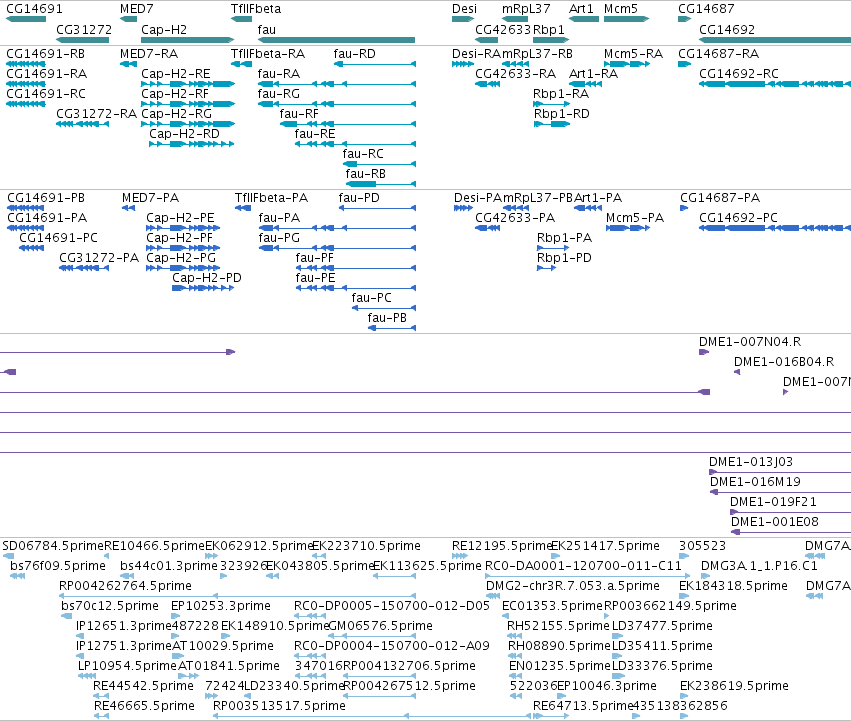Open the RE44542.5prime EST label
This screenshot has width=851, height=721.
point(143,686)
